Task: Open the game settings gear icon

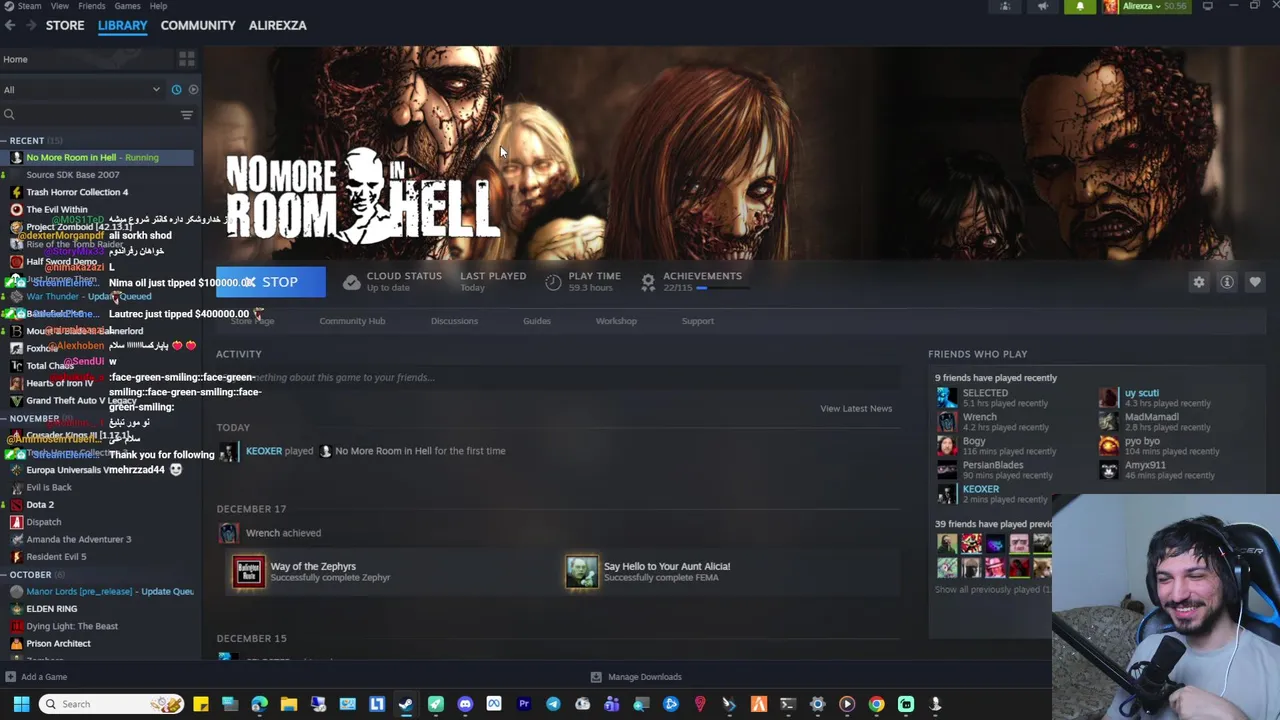Action: point(1199,282)
